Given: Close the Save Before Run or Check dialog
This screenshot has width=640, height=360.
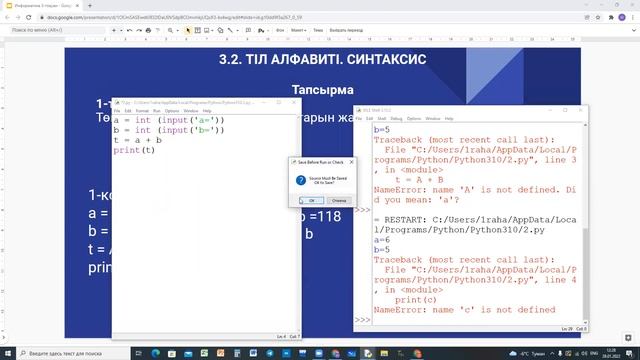Looking at the screenshot, I should [x=351, y=162].
